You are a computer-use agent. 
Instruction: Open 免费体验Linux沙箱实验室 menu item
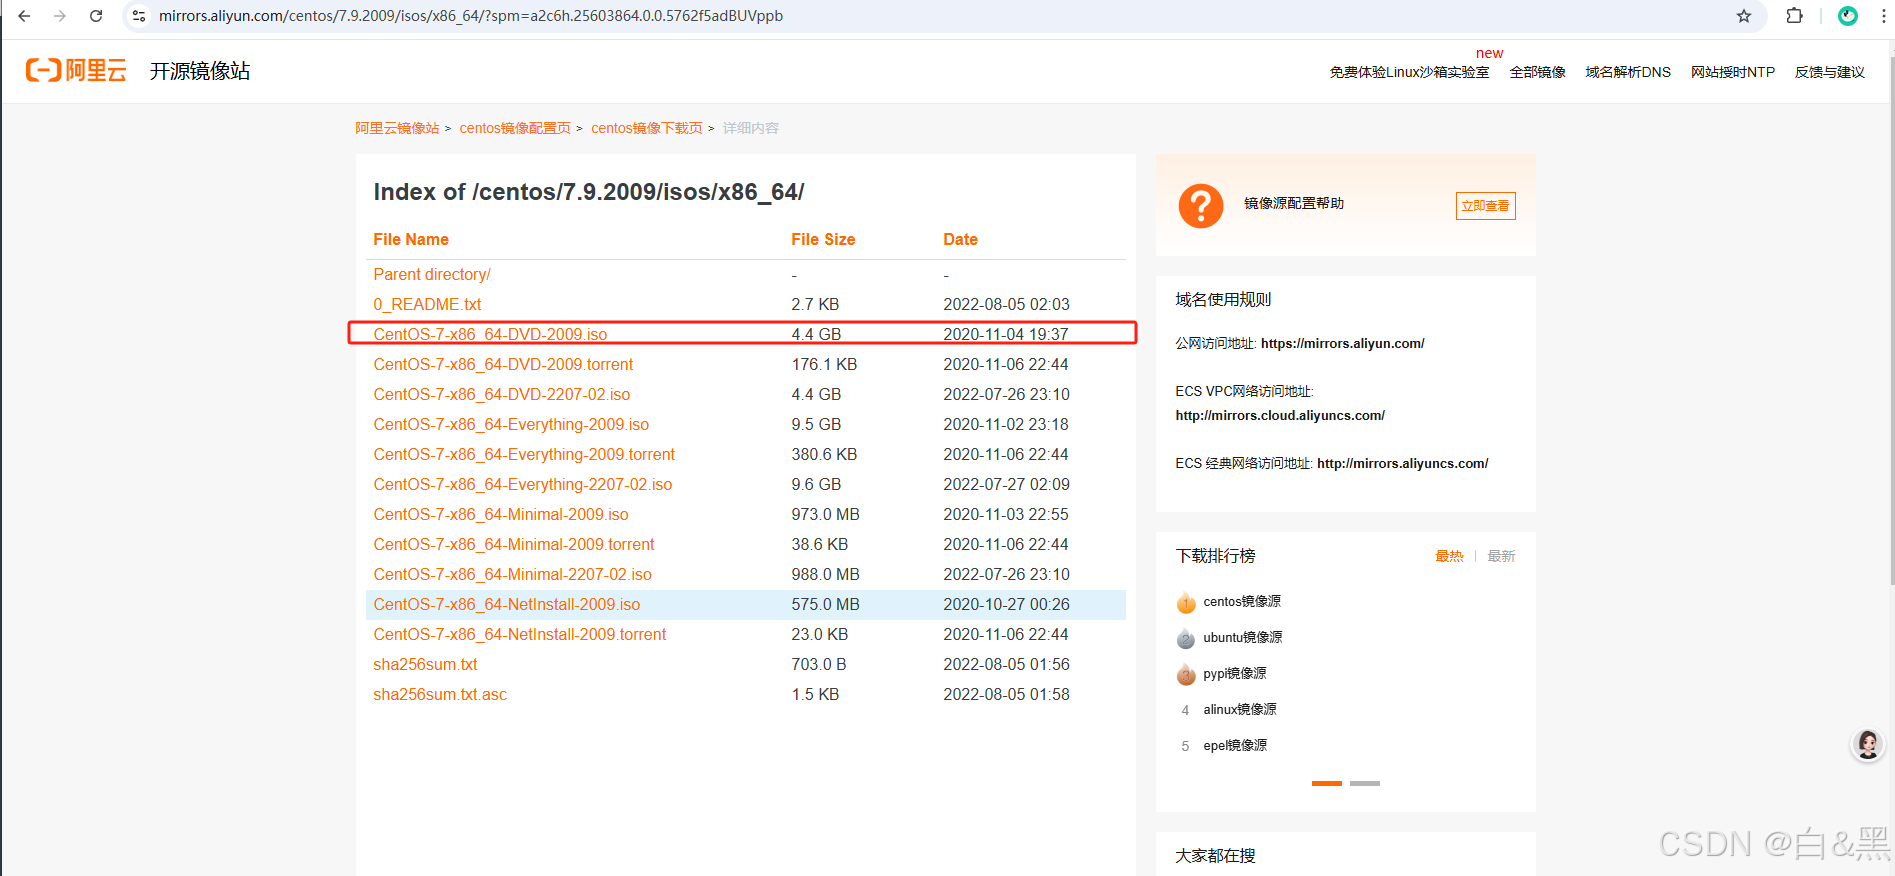click(1409, 72)
